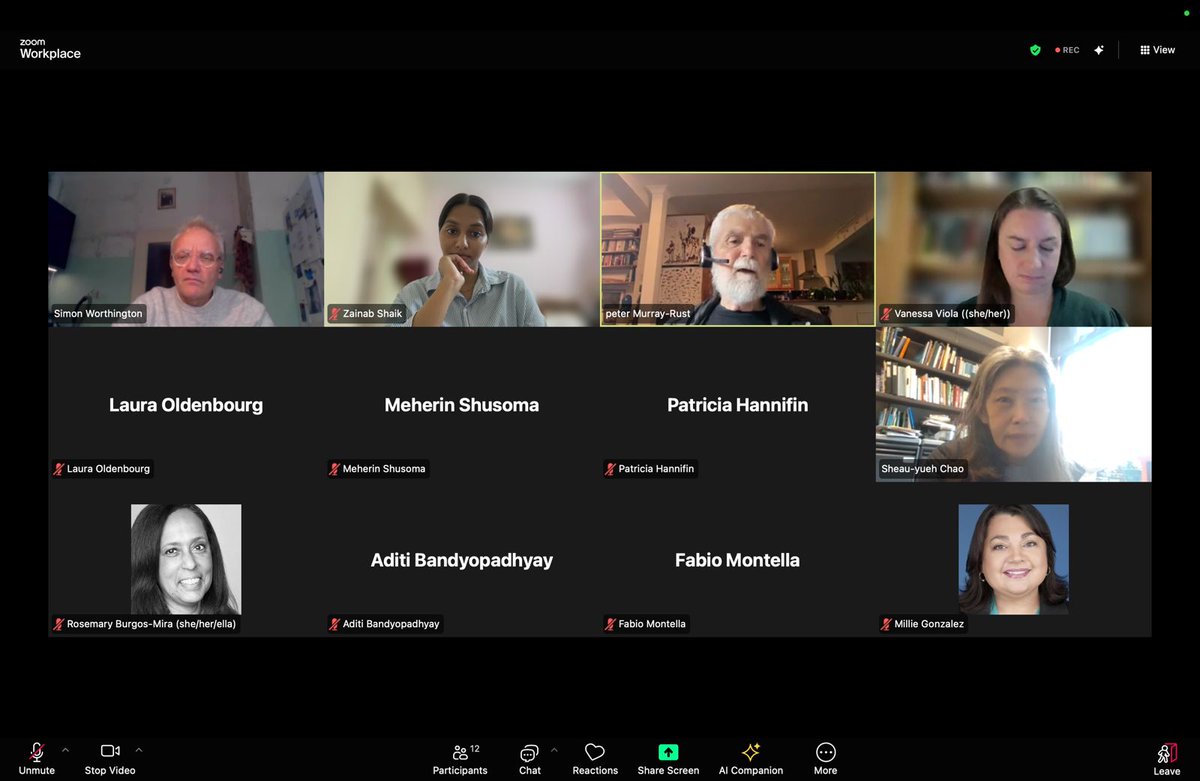Image resolution: width=1200 pixels, height=781 pixels.
Task: Open AI Companion
Action: tap(751, 759)
